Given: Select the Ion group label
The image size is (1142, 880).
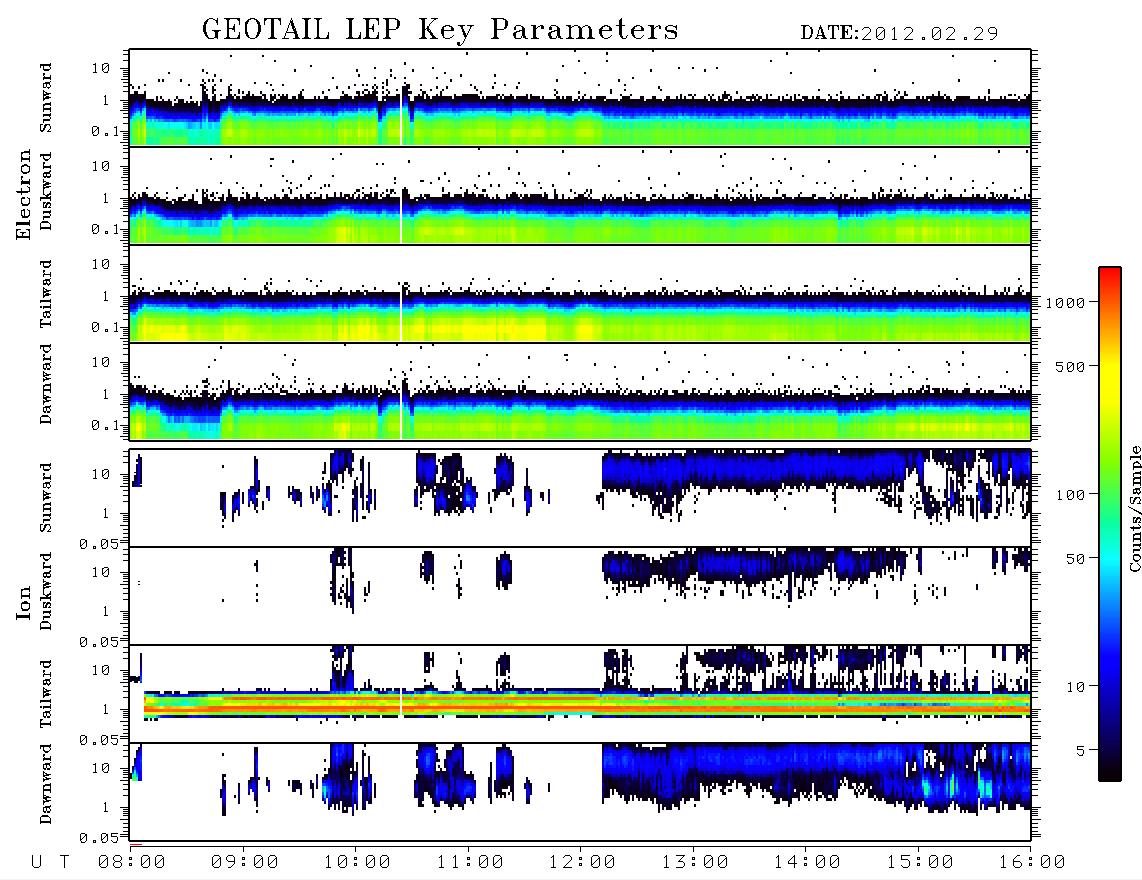Looking at the screenshot, I should point(24,602).
